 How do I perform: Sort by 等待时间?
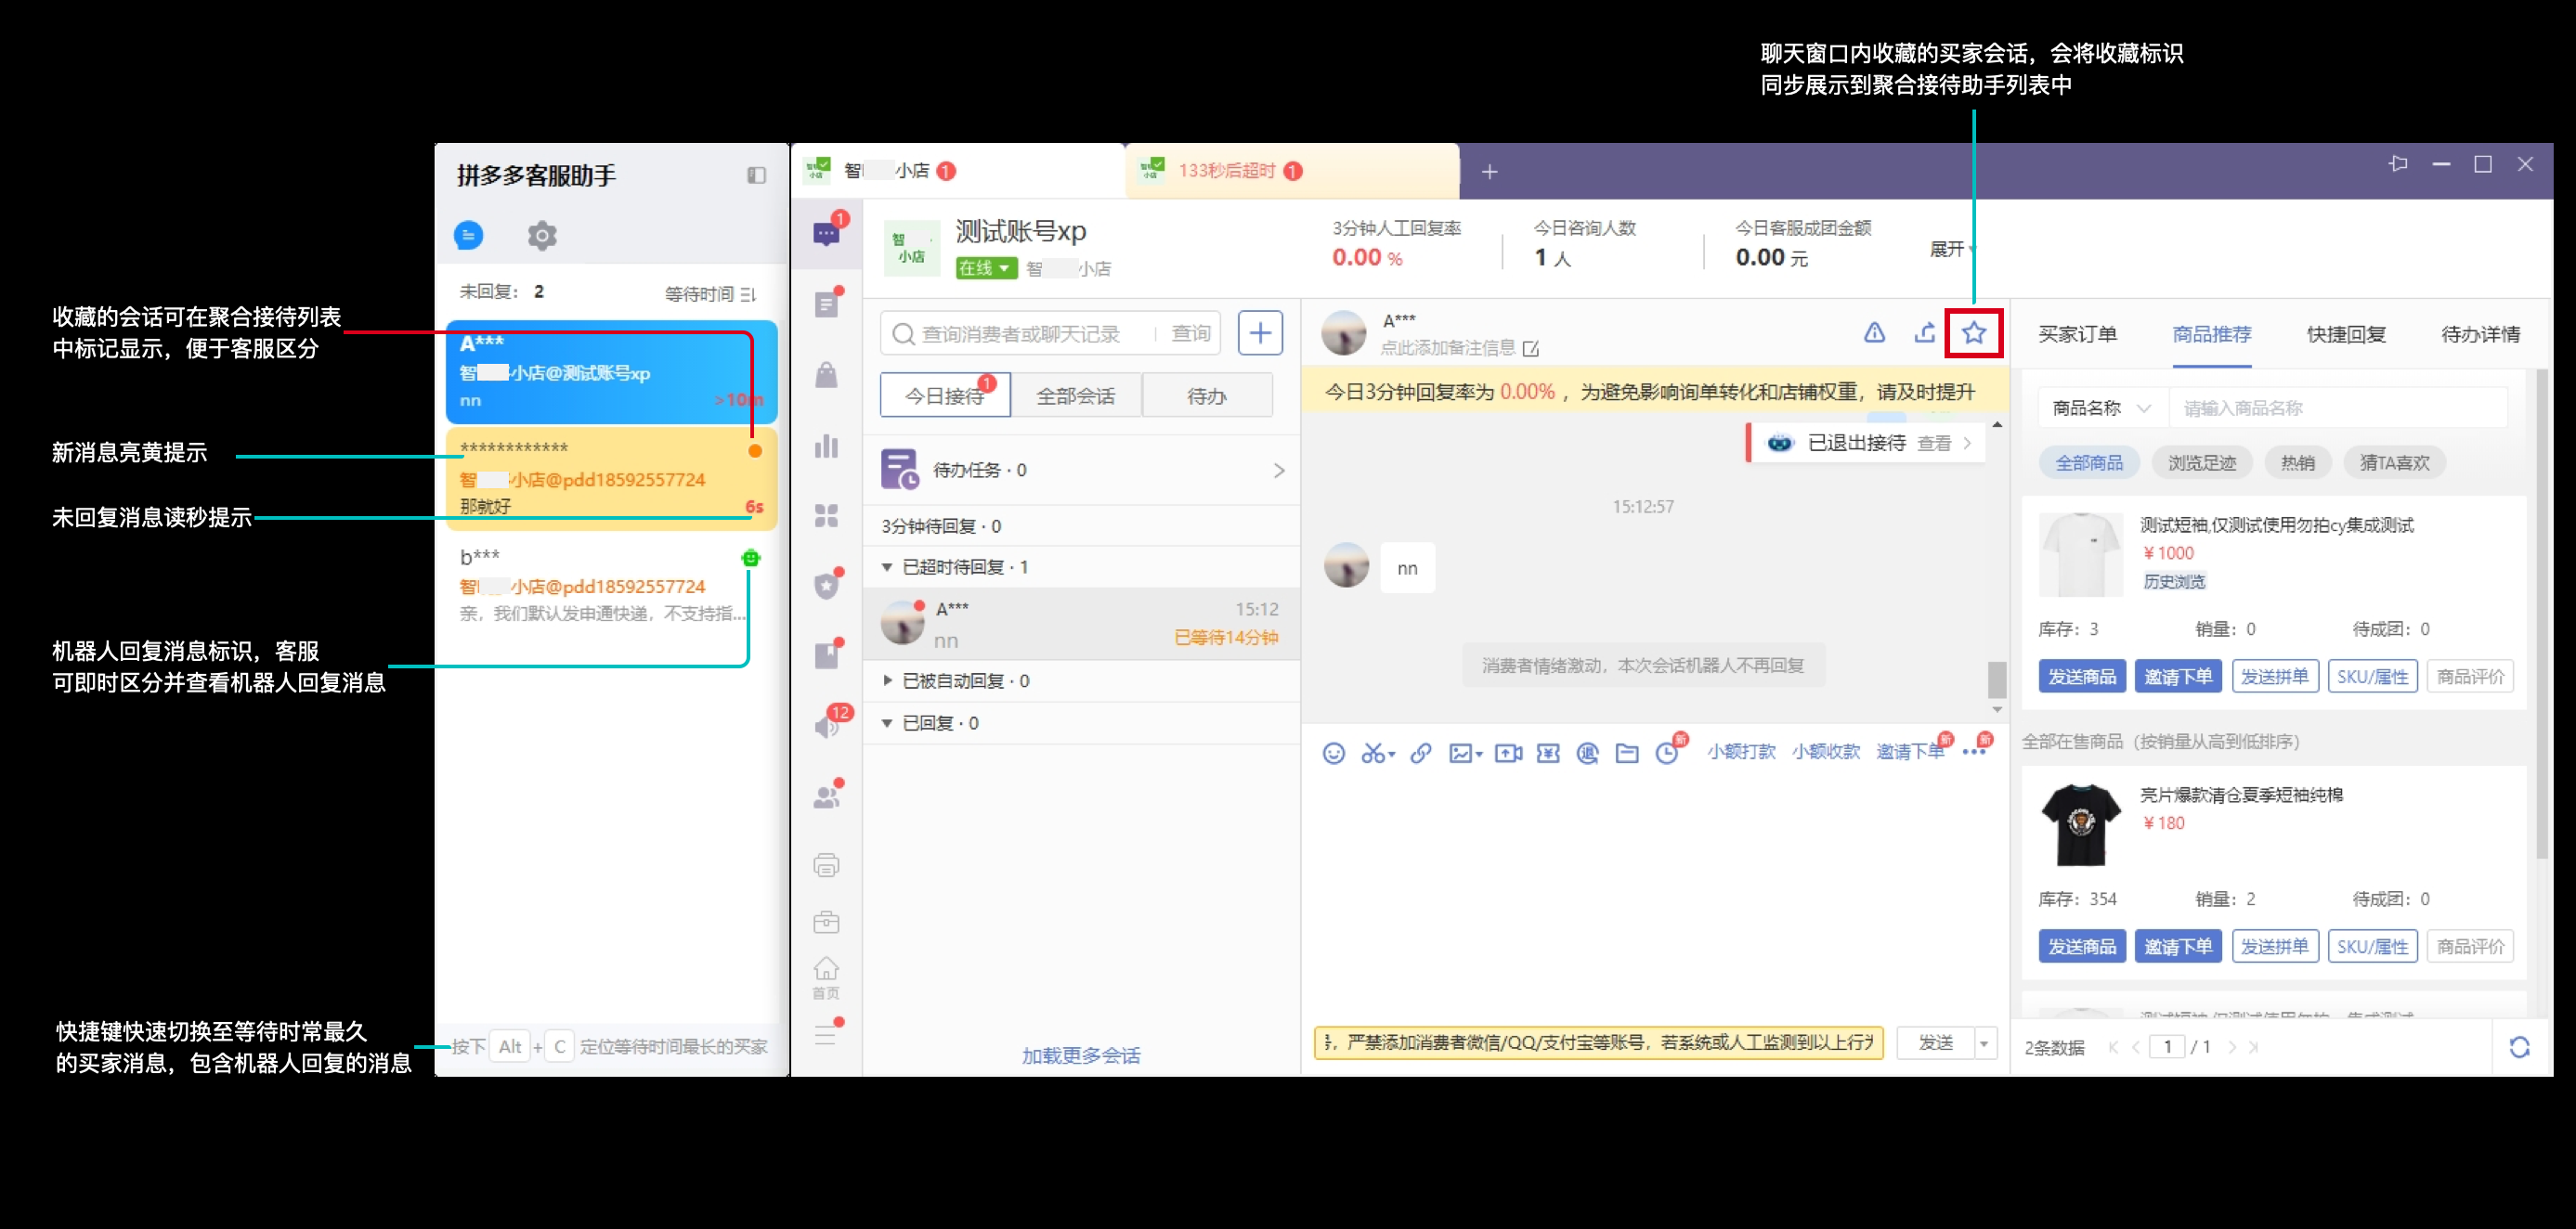pyautogui.click(x=710, y=293)
